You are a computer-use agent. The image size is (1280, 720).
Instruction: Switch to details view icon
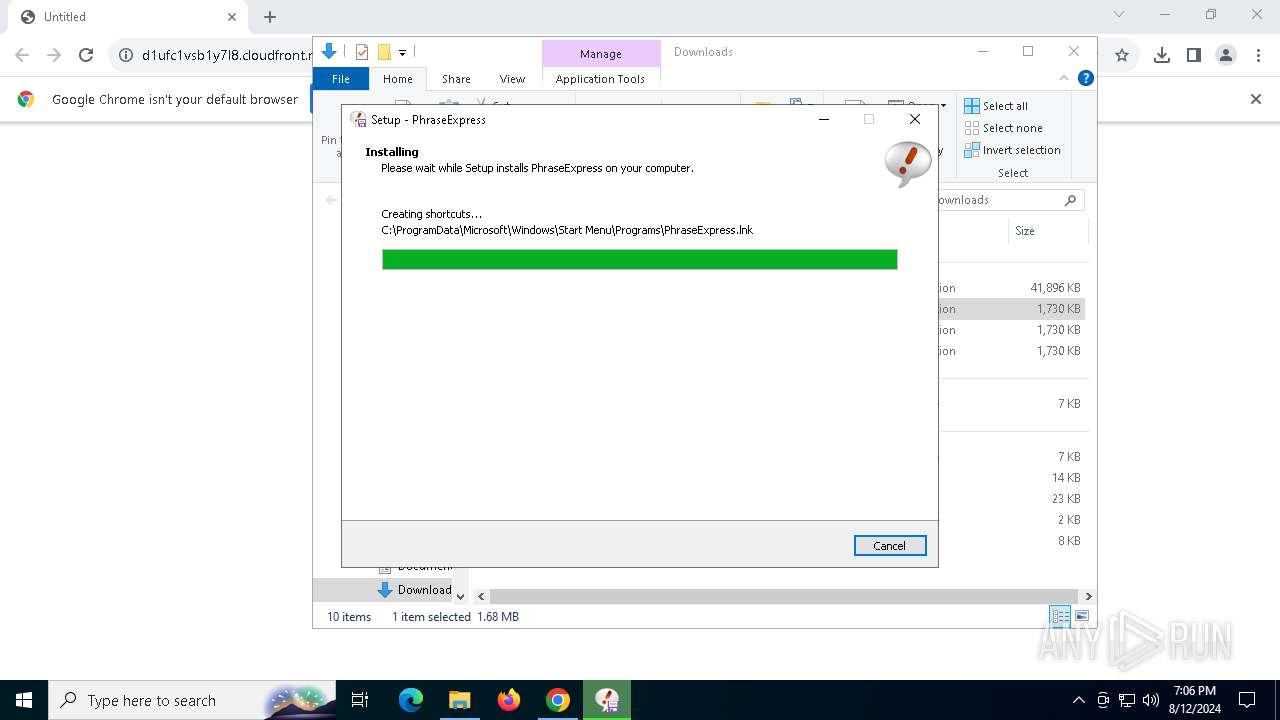point(1060,617)
